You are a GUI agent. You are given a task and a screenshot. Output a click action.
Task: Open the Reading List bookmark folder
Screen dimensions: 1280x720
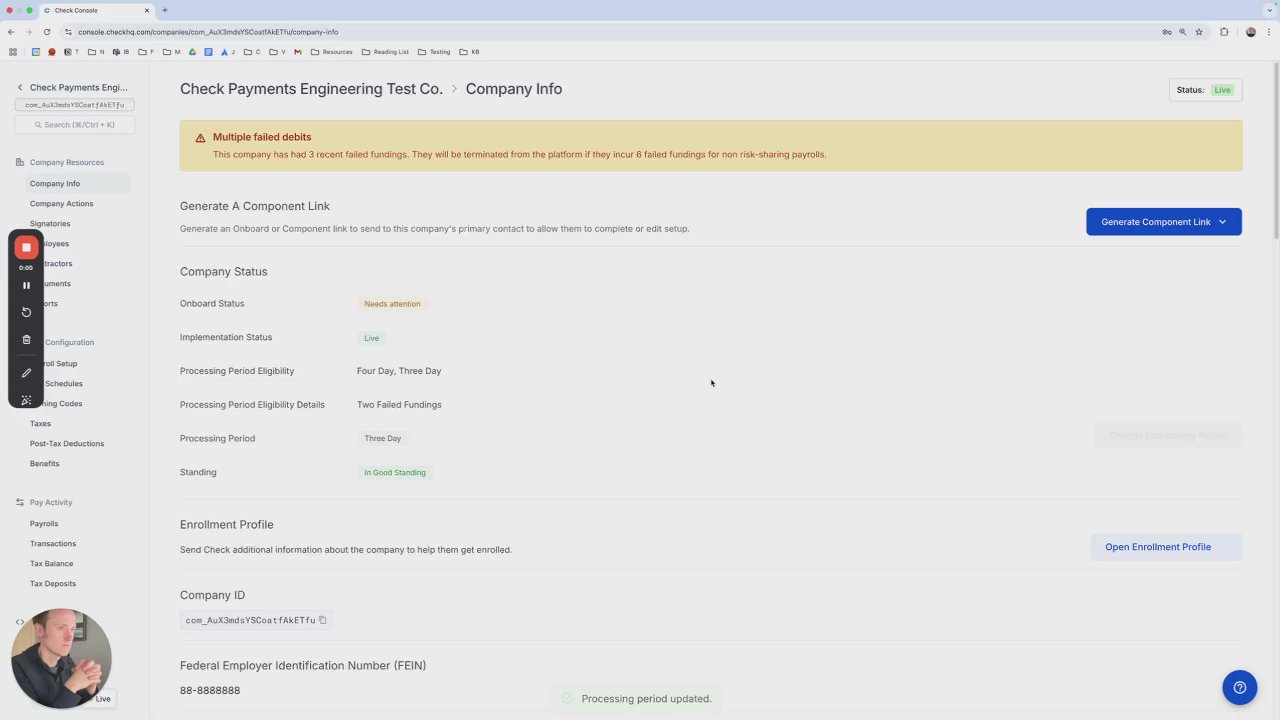tap(385, 52)
